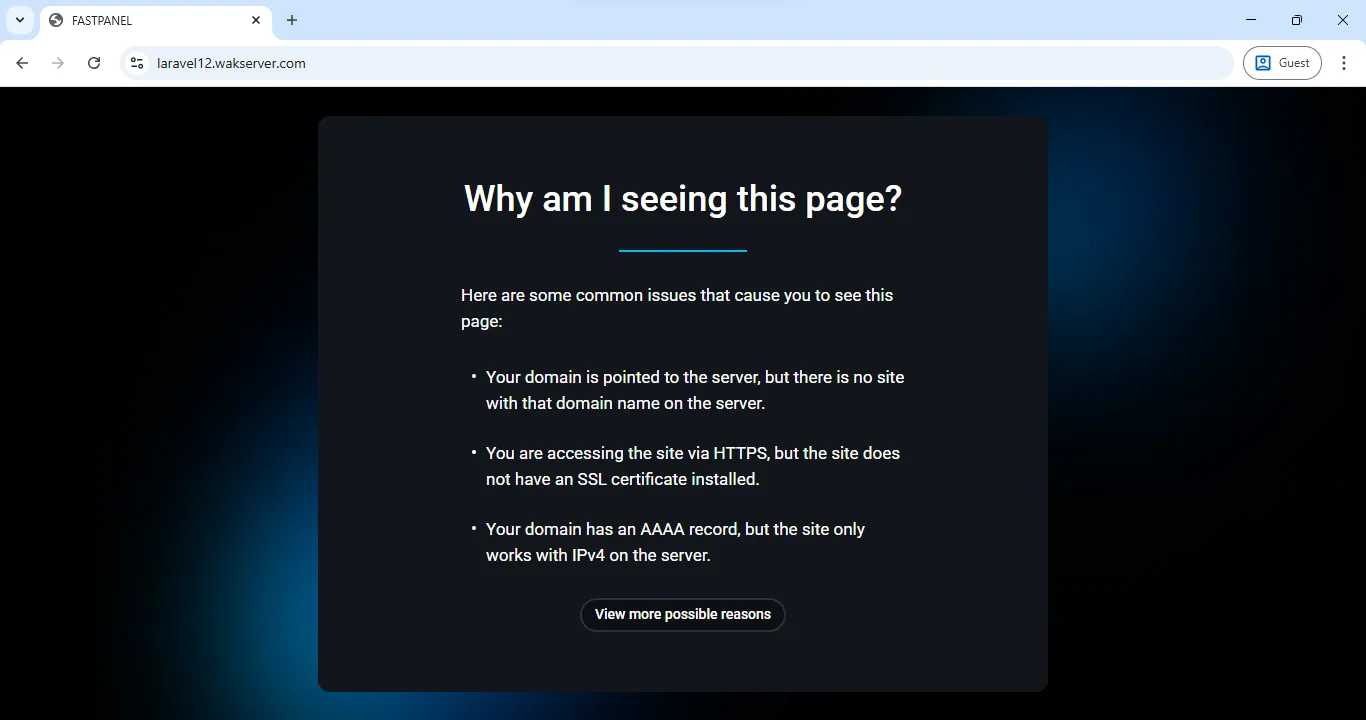Image resolution: width=1366 pixels, height=720 pixels.
Task: Navigate back to the previous page
Action: [22, 62]
